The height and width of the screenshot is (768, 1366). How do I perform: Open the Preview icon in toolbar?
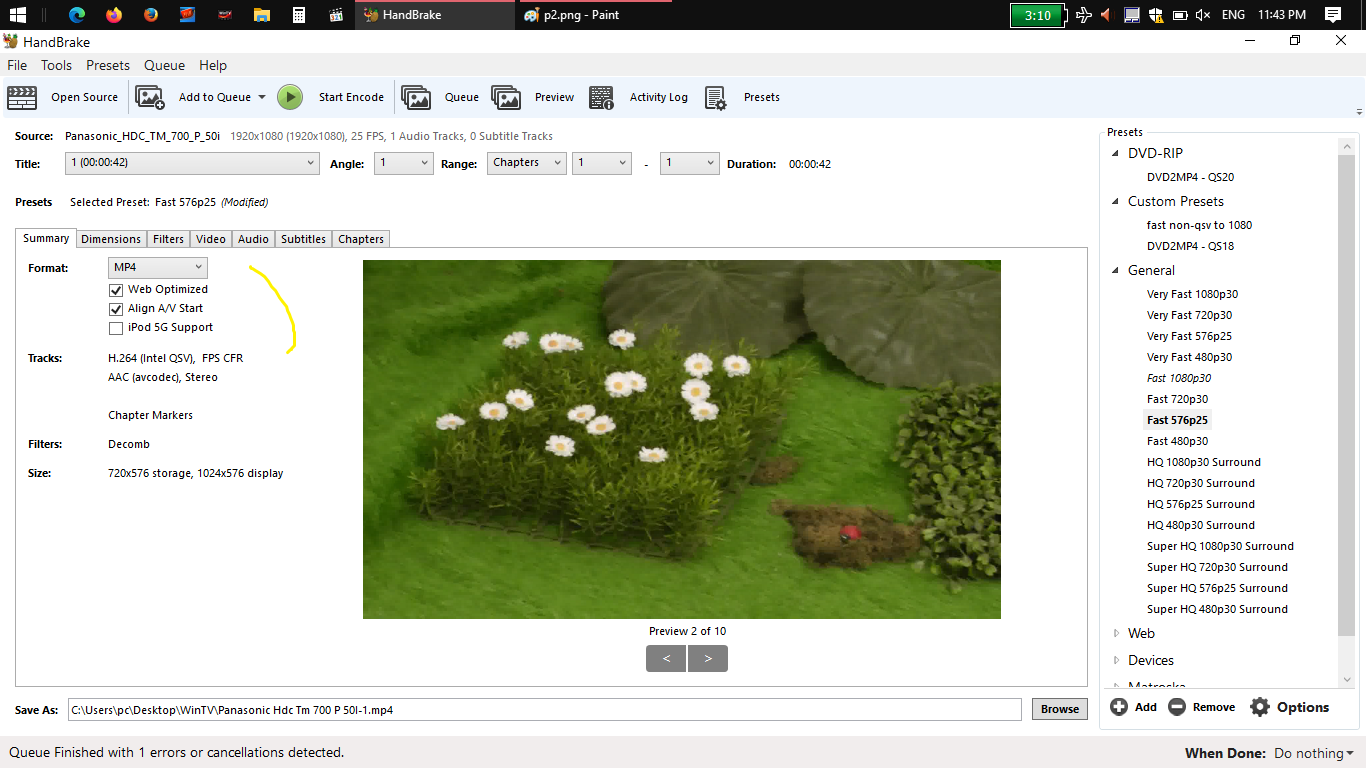coord(506,97)
